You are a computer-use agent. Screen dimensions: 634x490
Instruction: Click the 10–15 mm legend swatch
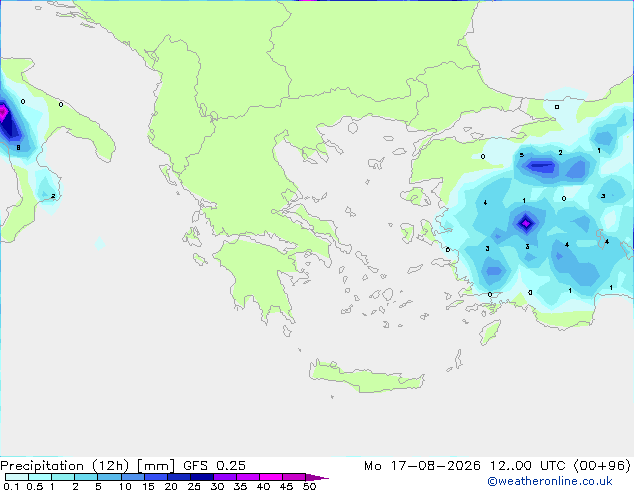tap(132, 477)
